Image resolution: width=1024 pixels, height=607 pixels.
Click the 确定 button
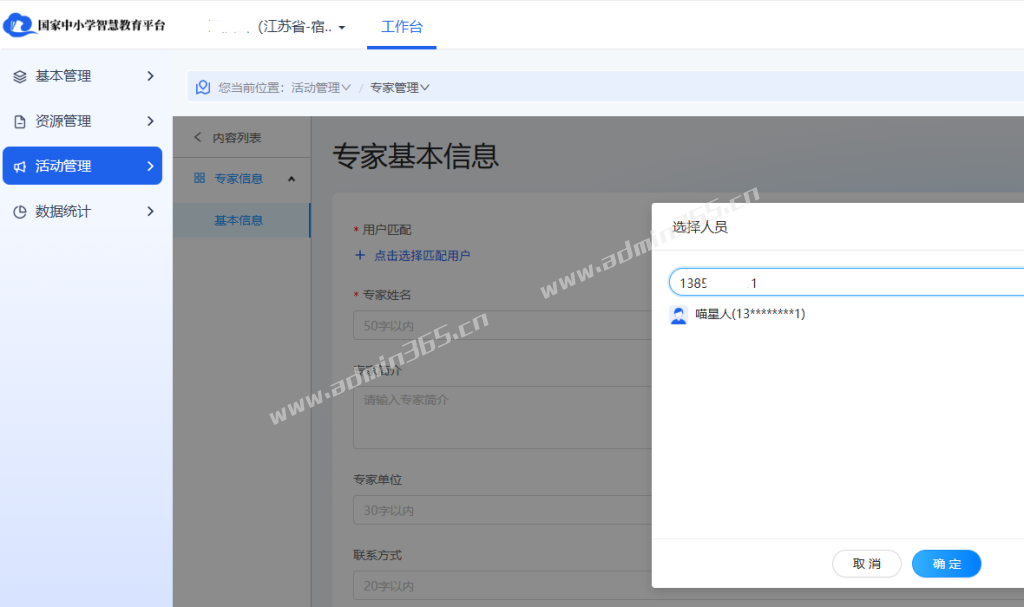tap(946, 564)
